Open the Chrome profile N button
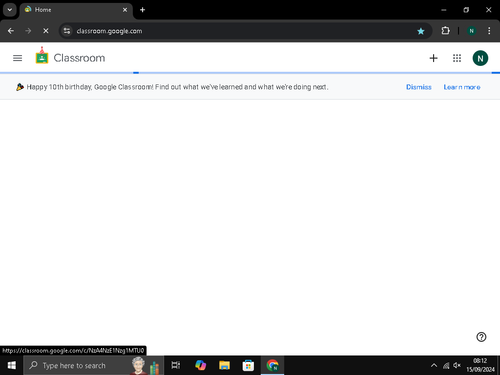 click(x=471, y=31)
